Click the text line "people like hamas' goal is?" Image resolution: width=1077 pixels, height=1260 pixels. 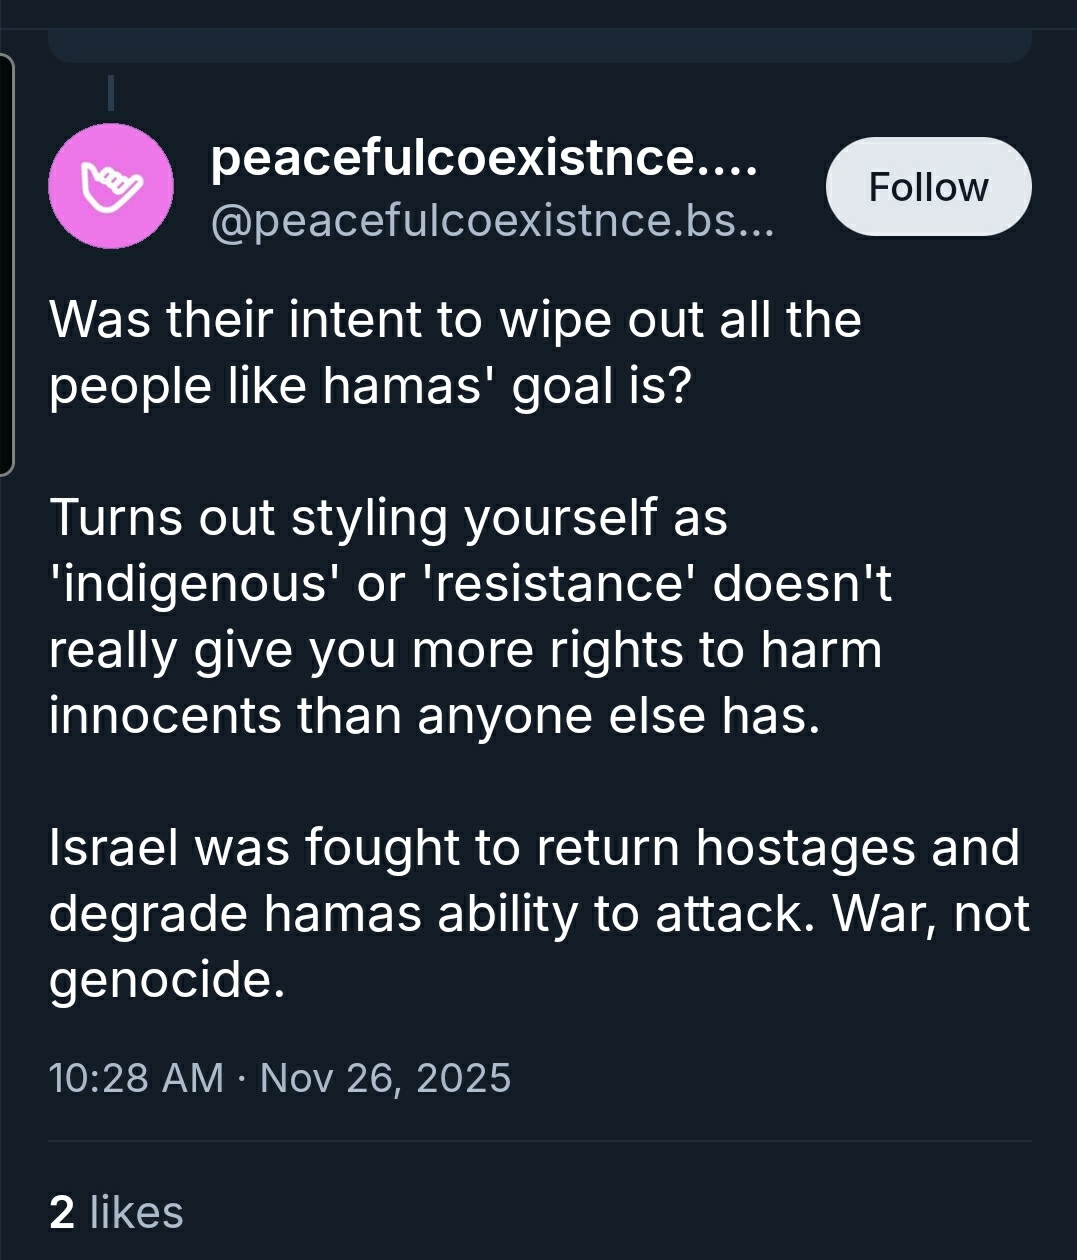click(x=370, y=386)
